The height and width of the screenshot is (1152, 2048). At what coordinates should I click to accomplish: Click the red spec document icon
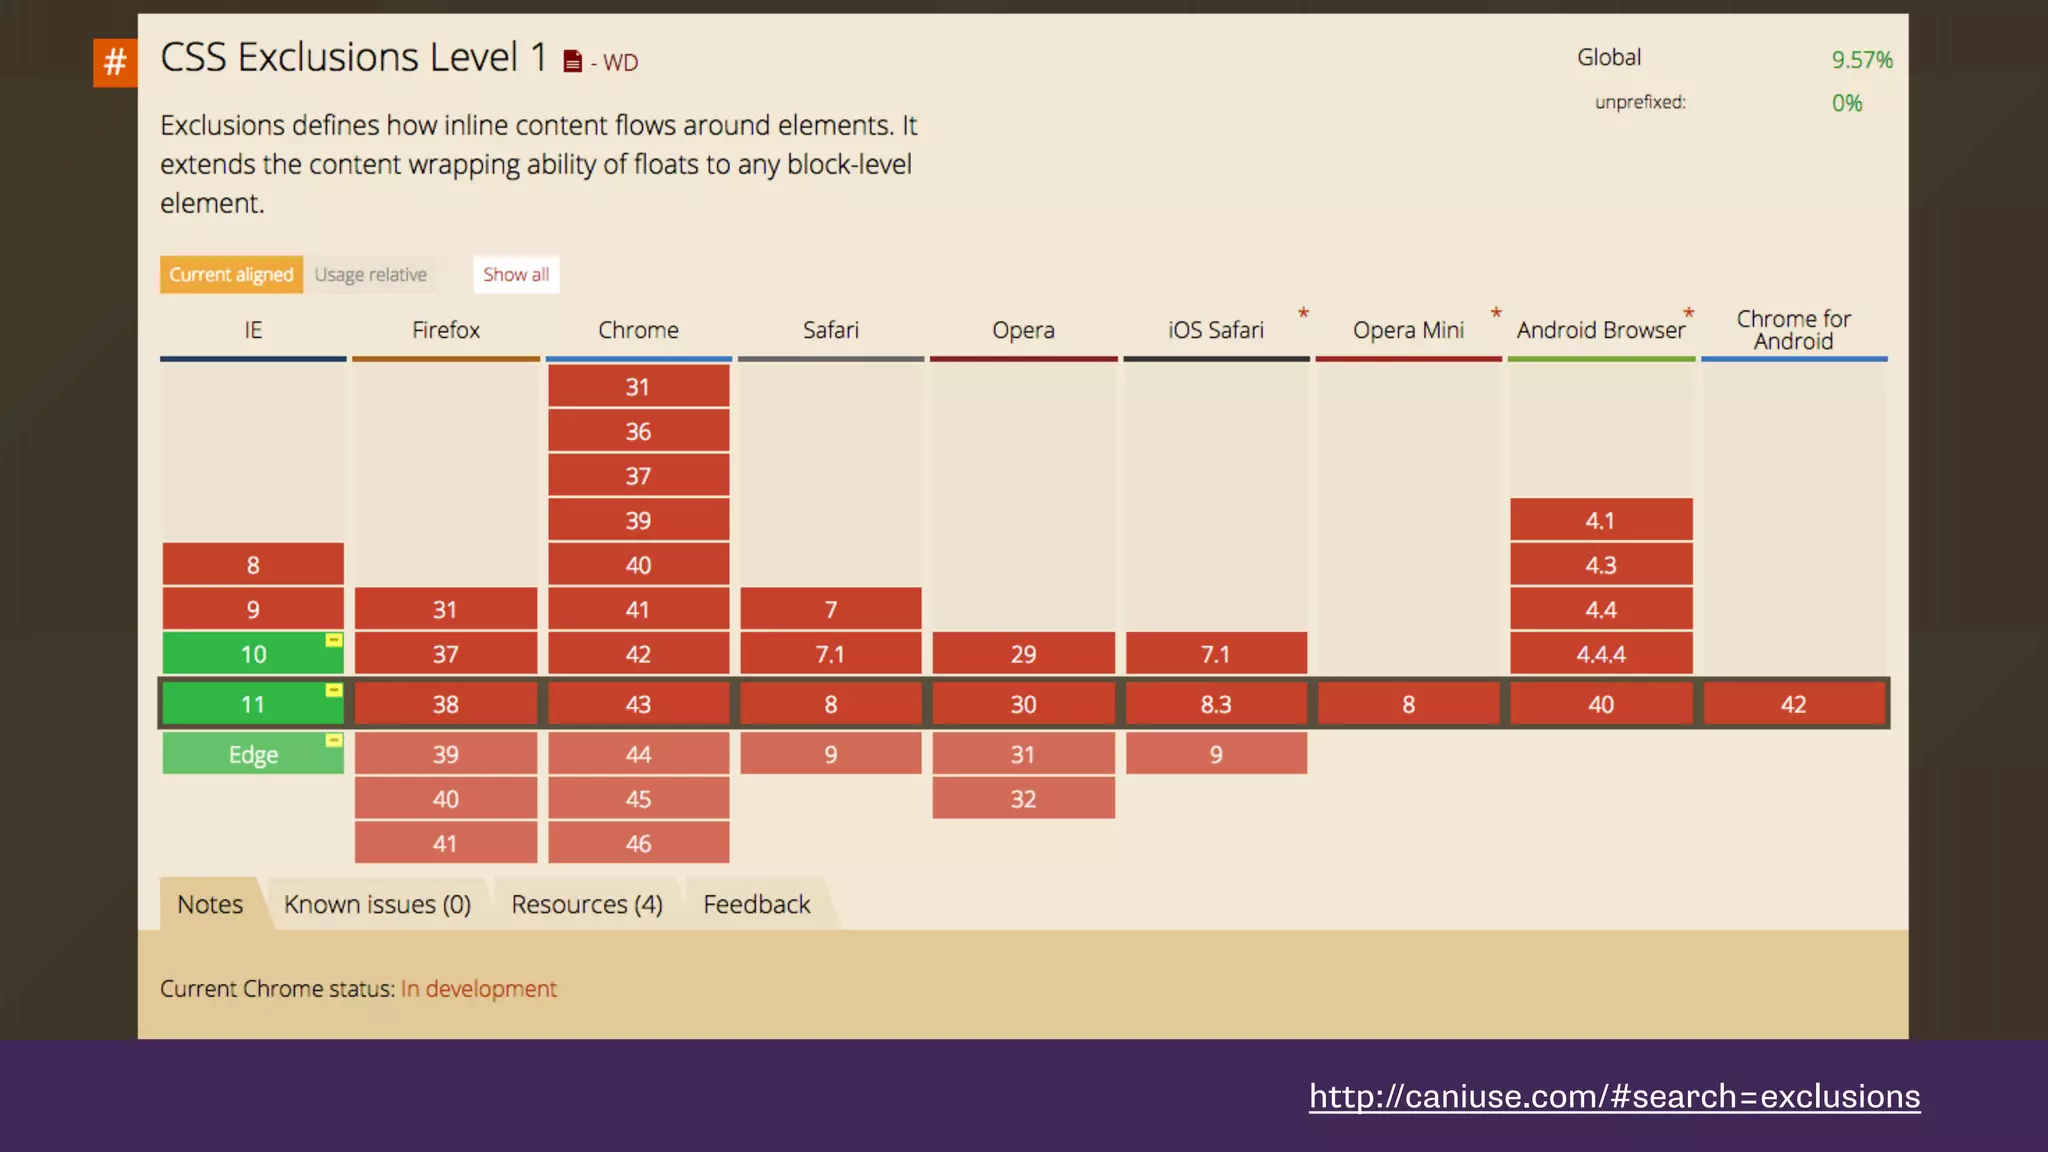(x=572, y=62)
